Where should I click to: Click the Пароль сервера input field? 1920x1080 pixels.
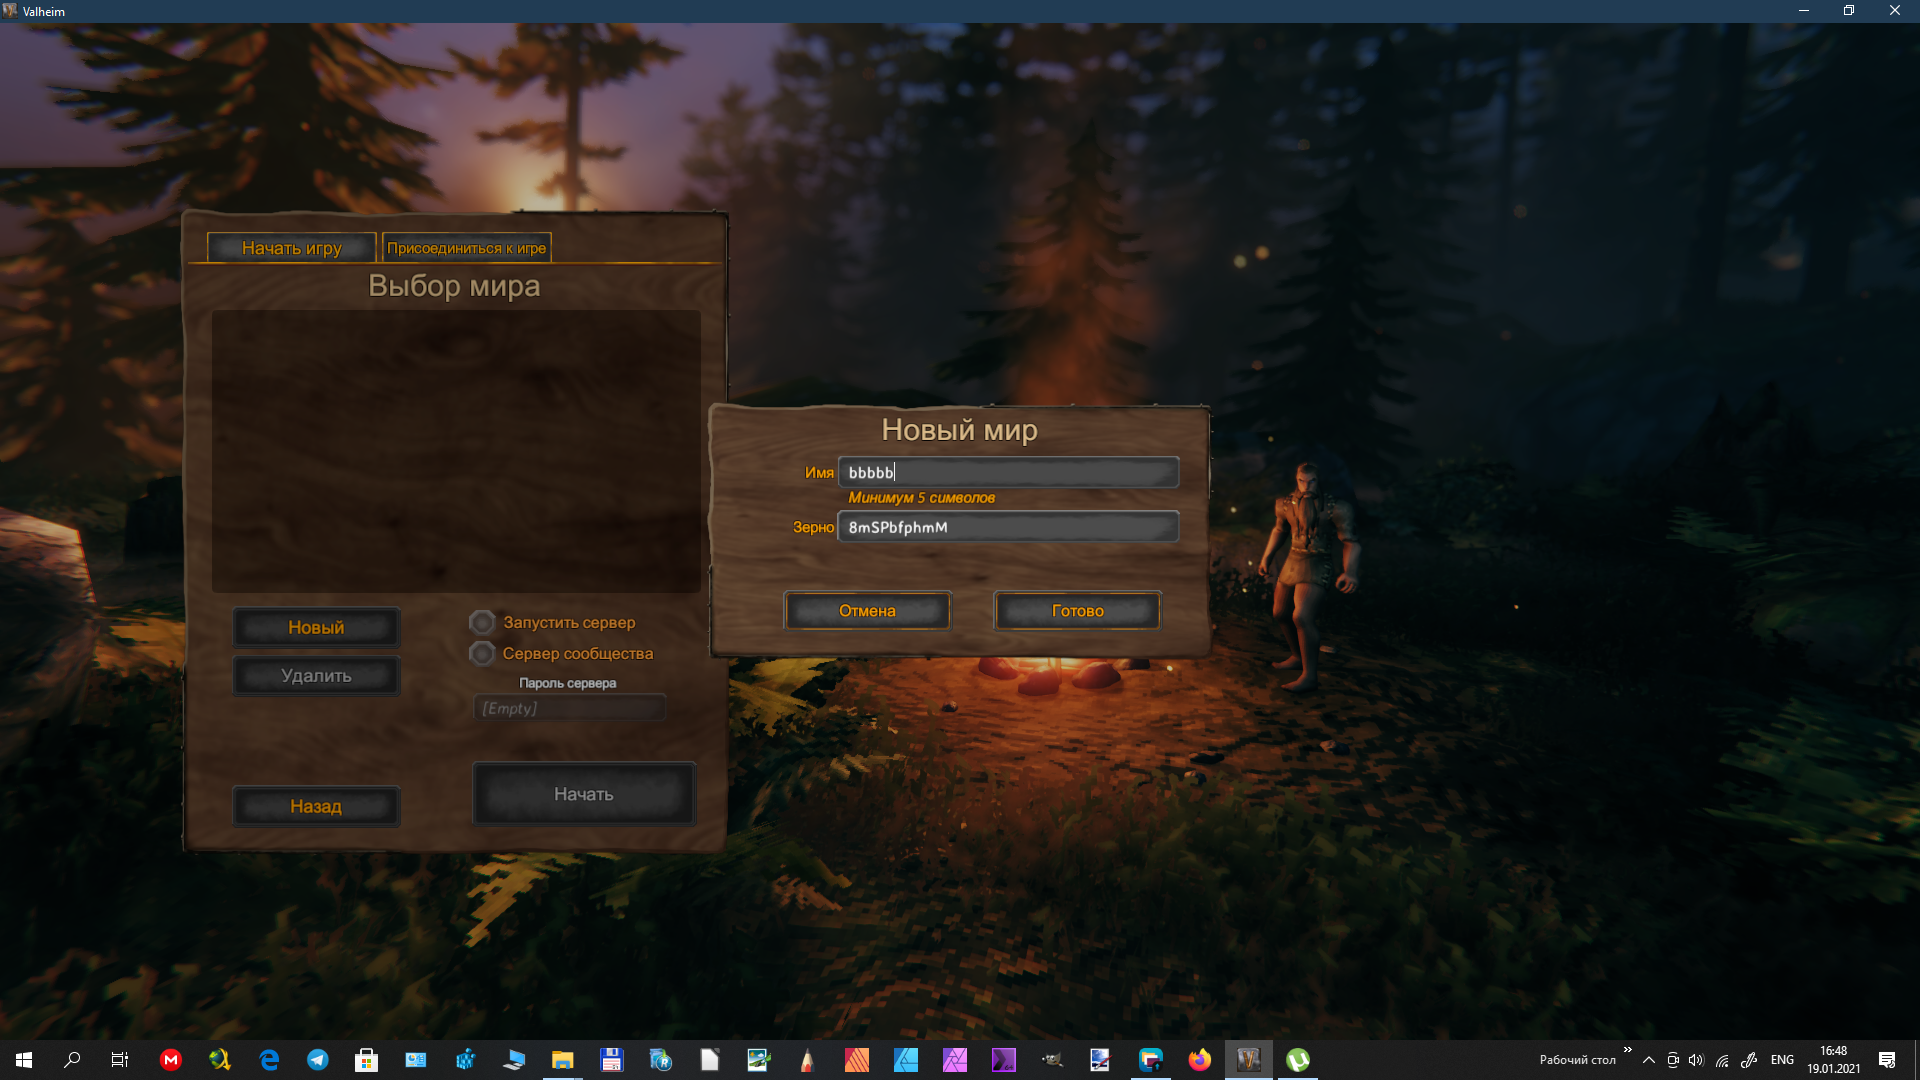569,708
